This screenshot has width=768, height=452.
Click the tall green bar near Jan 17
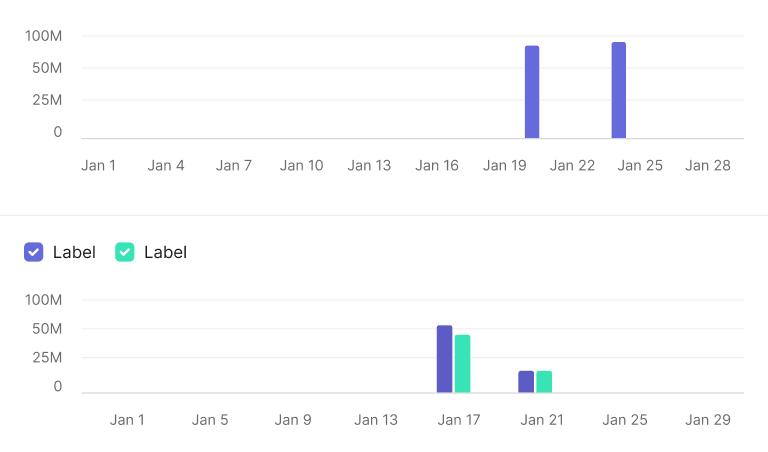(462, 364)
